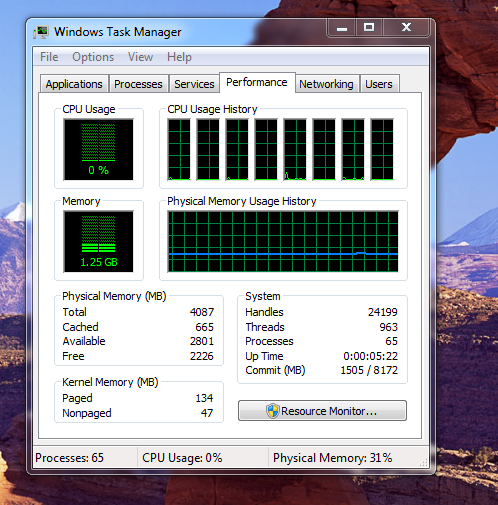Switch to the Networking tab

[326, 84]
